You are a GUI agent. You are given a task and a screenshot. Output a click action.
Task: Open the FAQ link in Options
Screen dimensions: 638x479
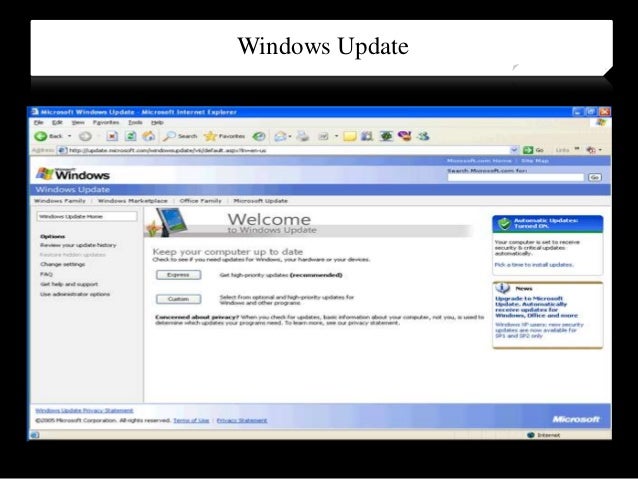46,274
